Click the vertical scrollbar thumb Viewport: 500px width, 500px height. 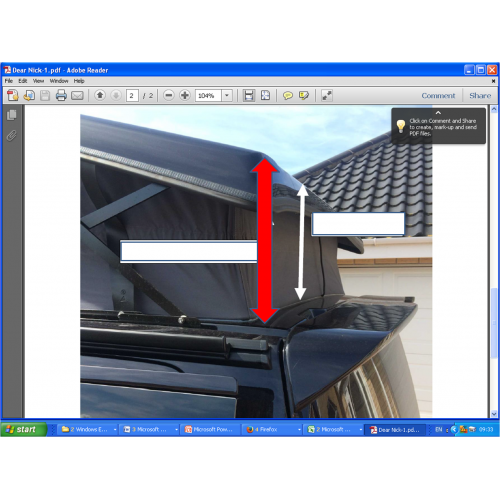tap(494, 323)
